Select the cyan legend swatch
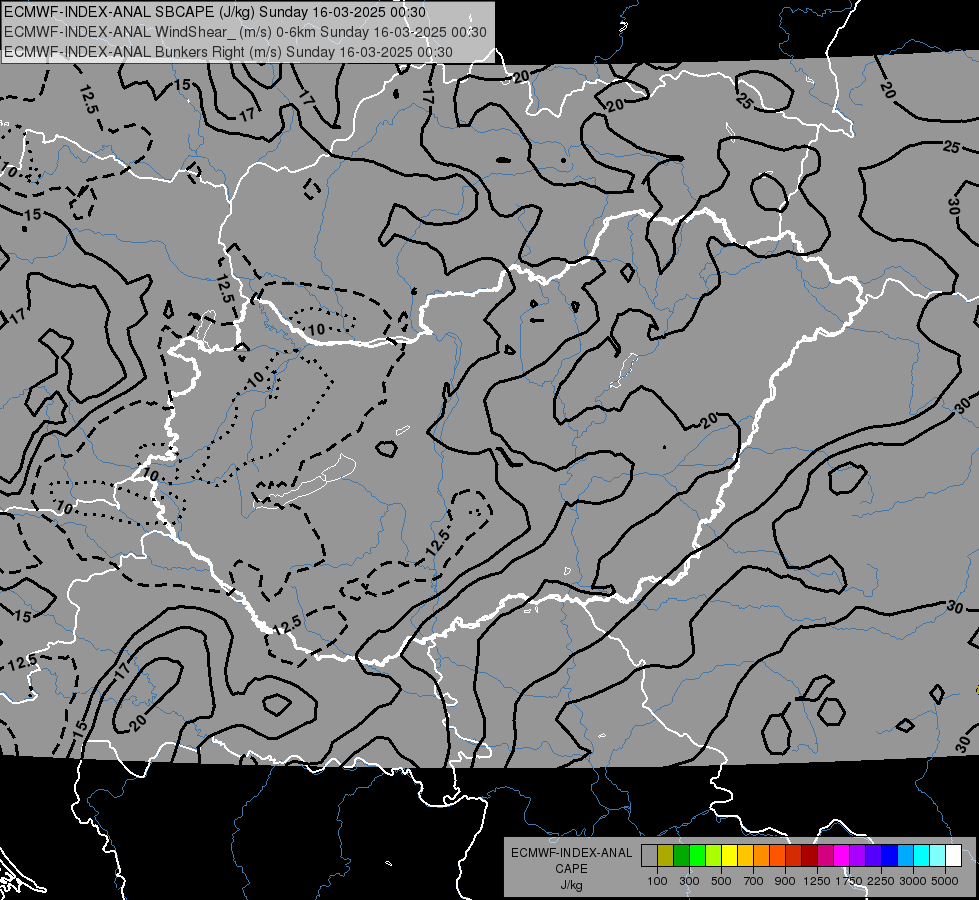The height and width of the screenshot is (900, 979). (x=921, y=856)
